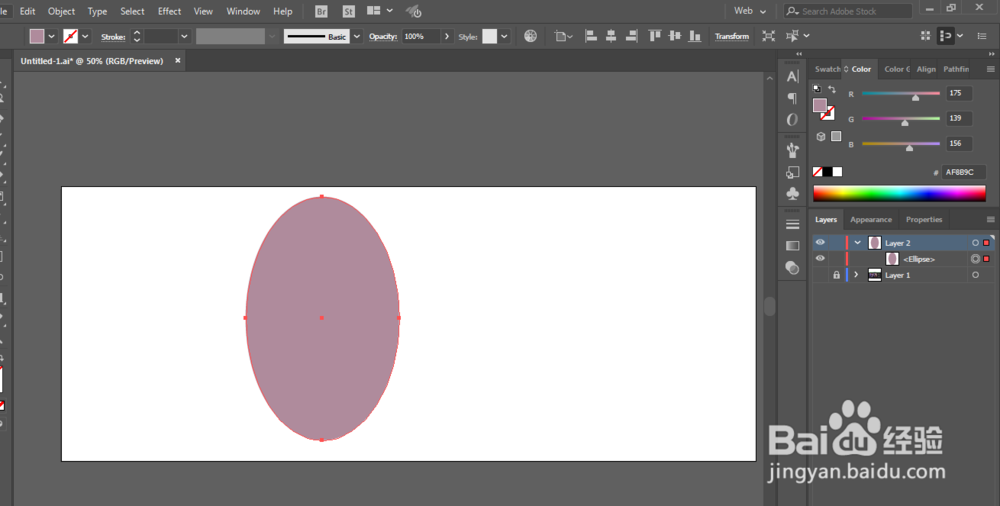1000x506 pixels.
Task: Open the Style dropdown arrow
Action: tap(504, 36)
